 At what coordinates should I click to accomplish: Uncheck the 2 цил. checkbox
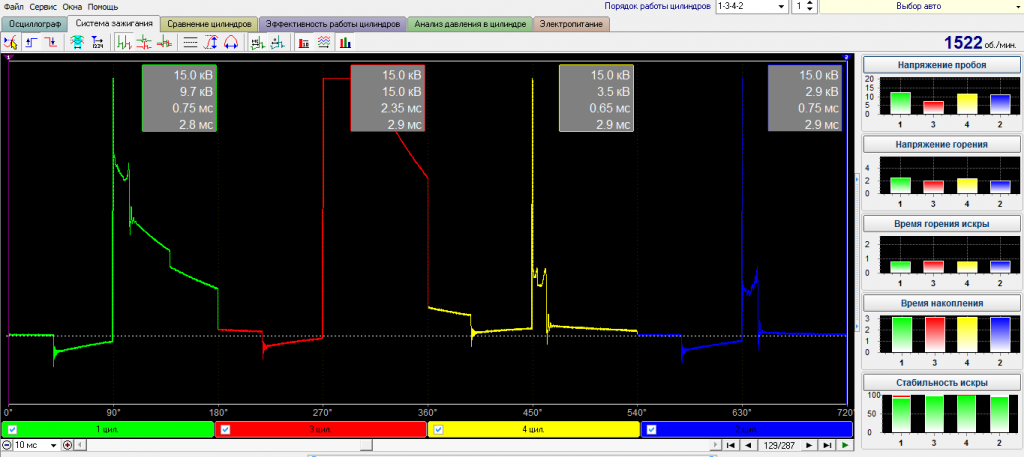pos(651,430)
